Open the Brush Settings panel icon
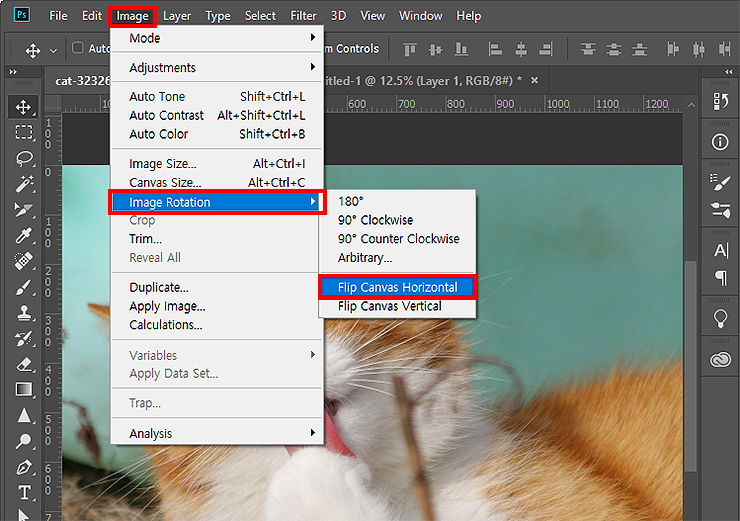Screen dimensions: 740x521 (x=720, y=182)
